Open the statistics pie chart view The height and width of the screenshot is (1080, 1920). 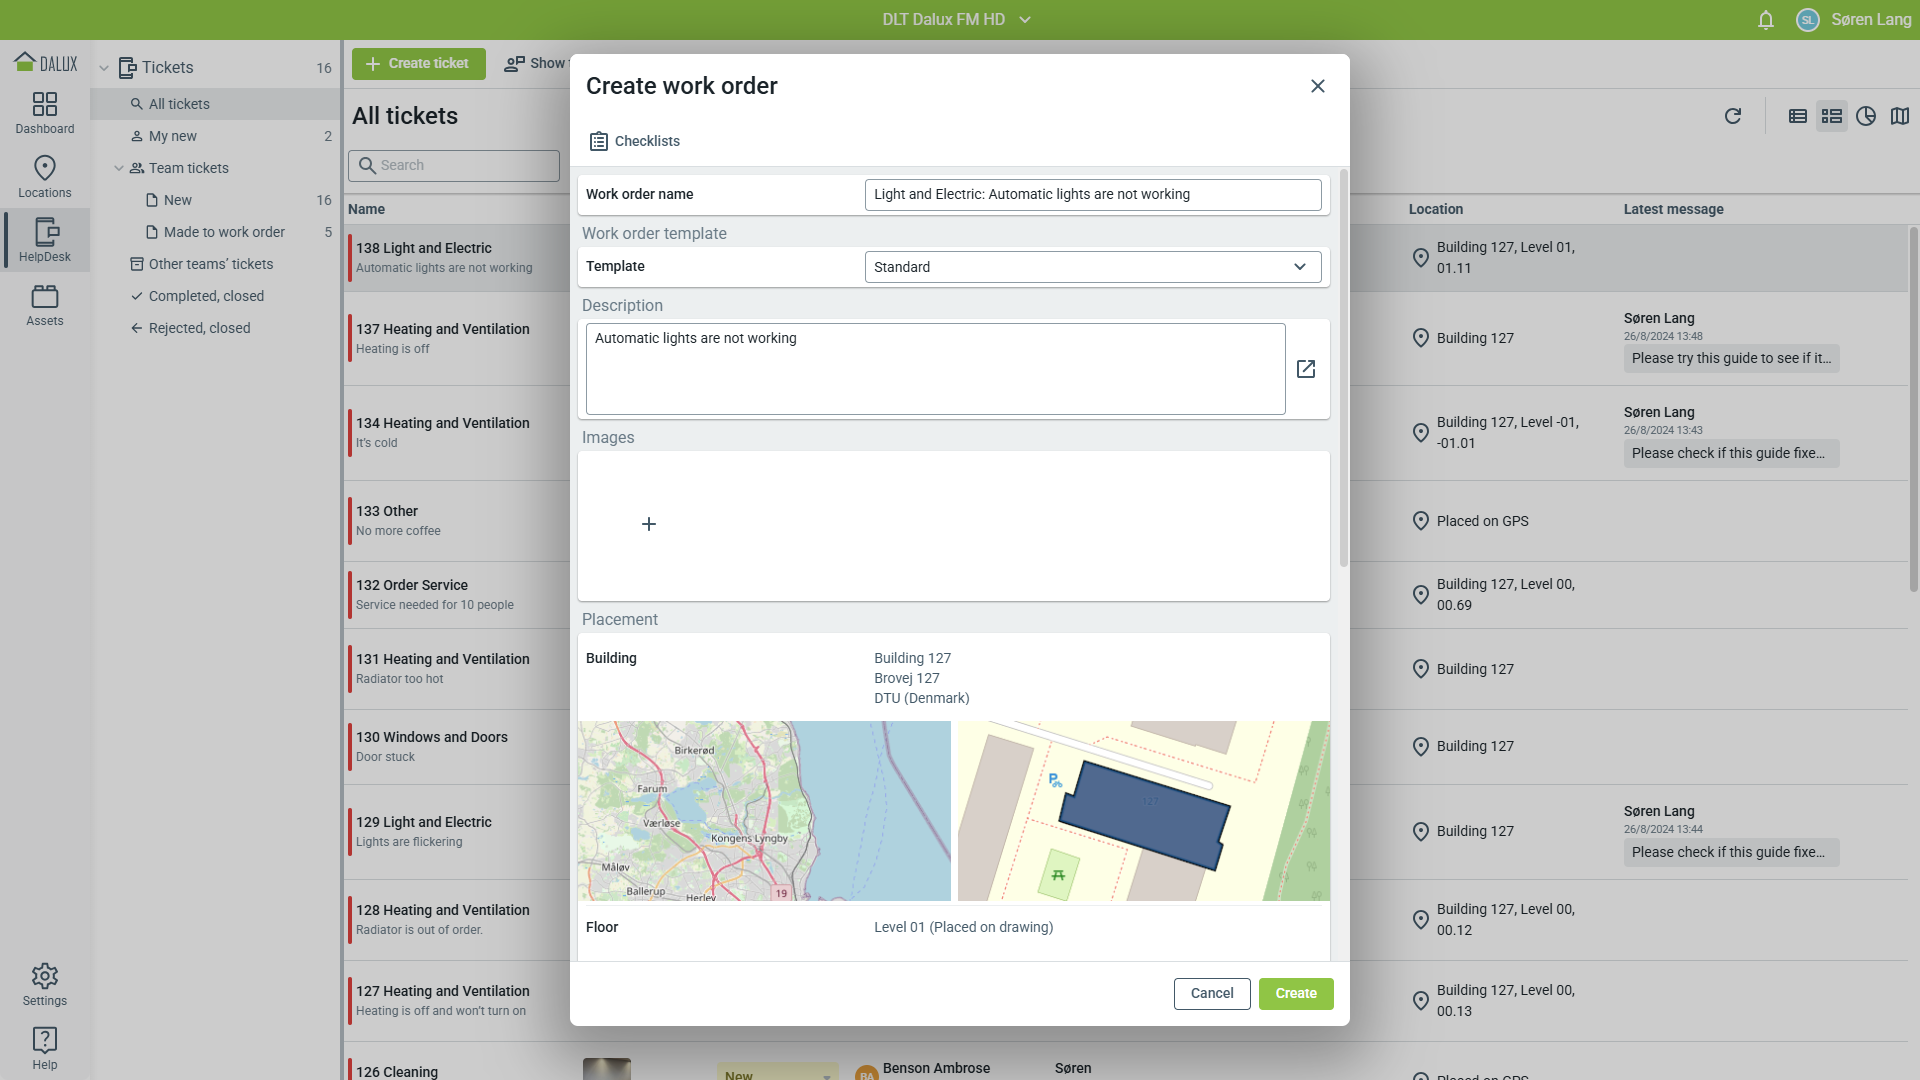pos(1866,116)
